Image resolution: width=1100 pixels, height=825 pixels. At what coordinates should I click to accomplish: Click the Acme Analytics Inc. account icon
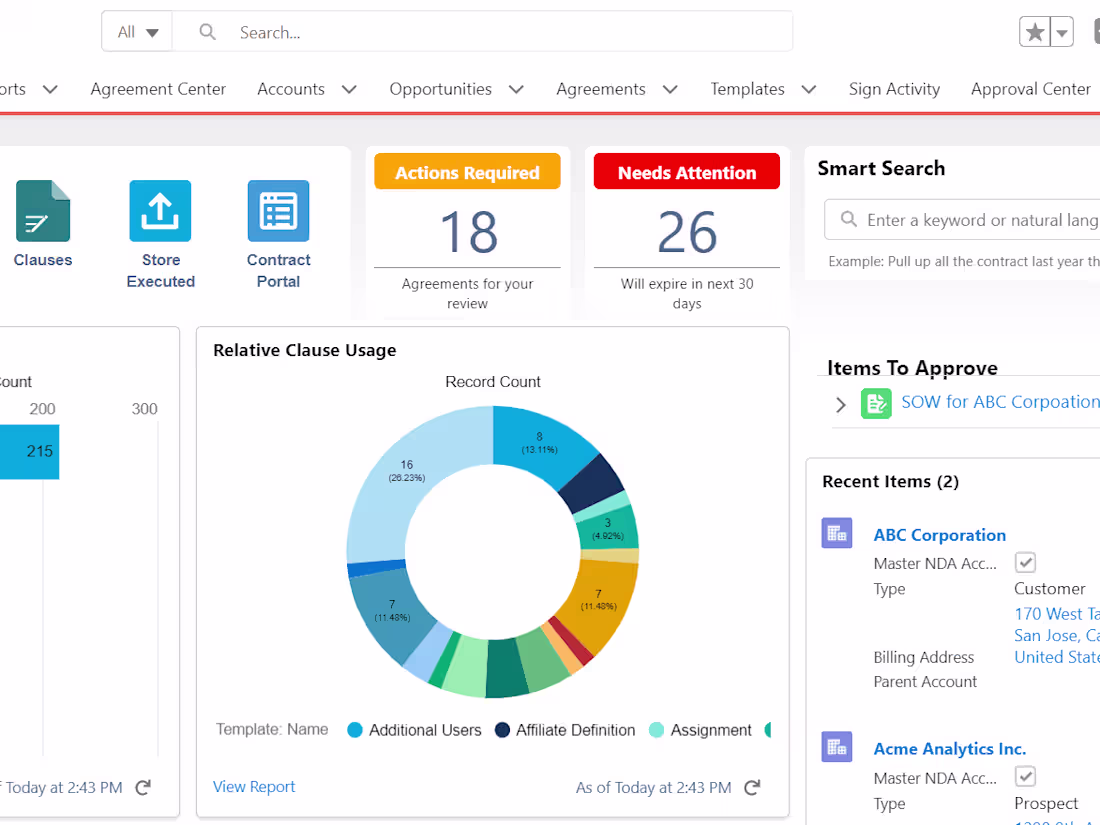[836, 747]
